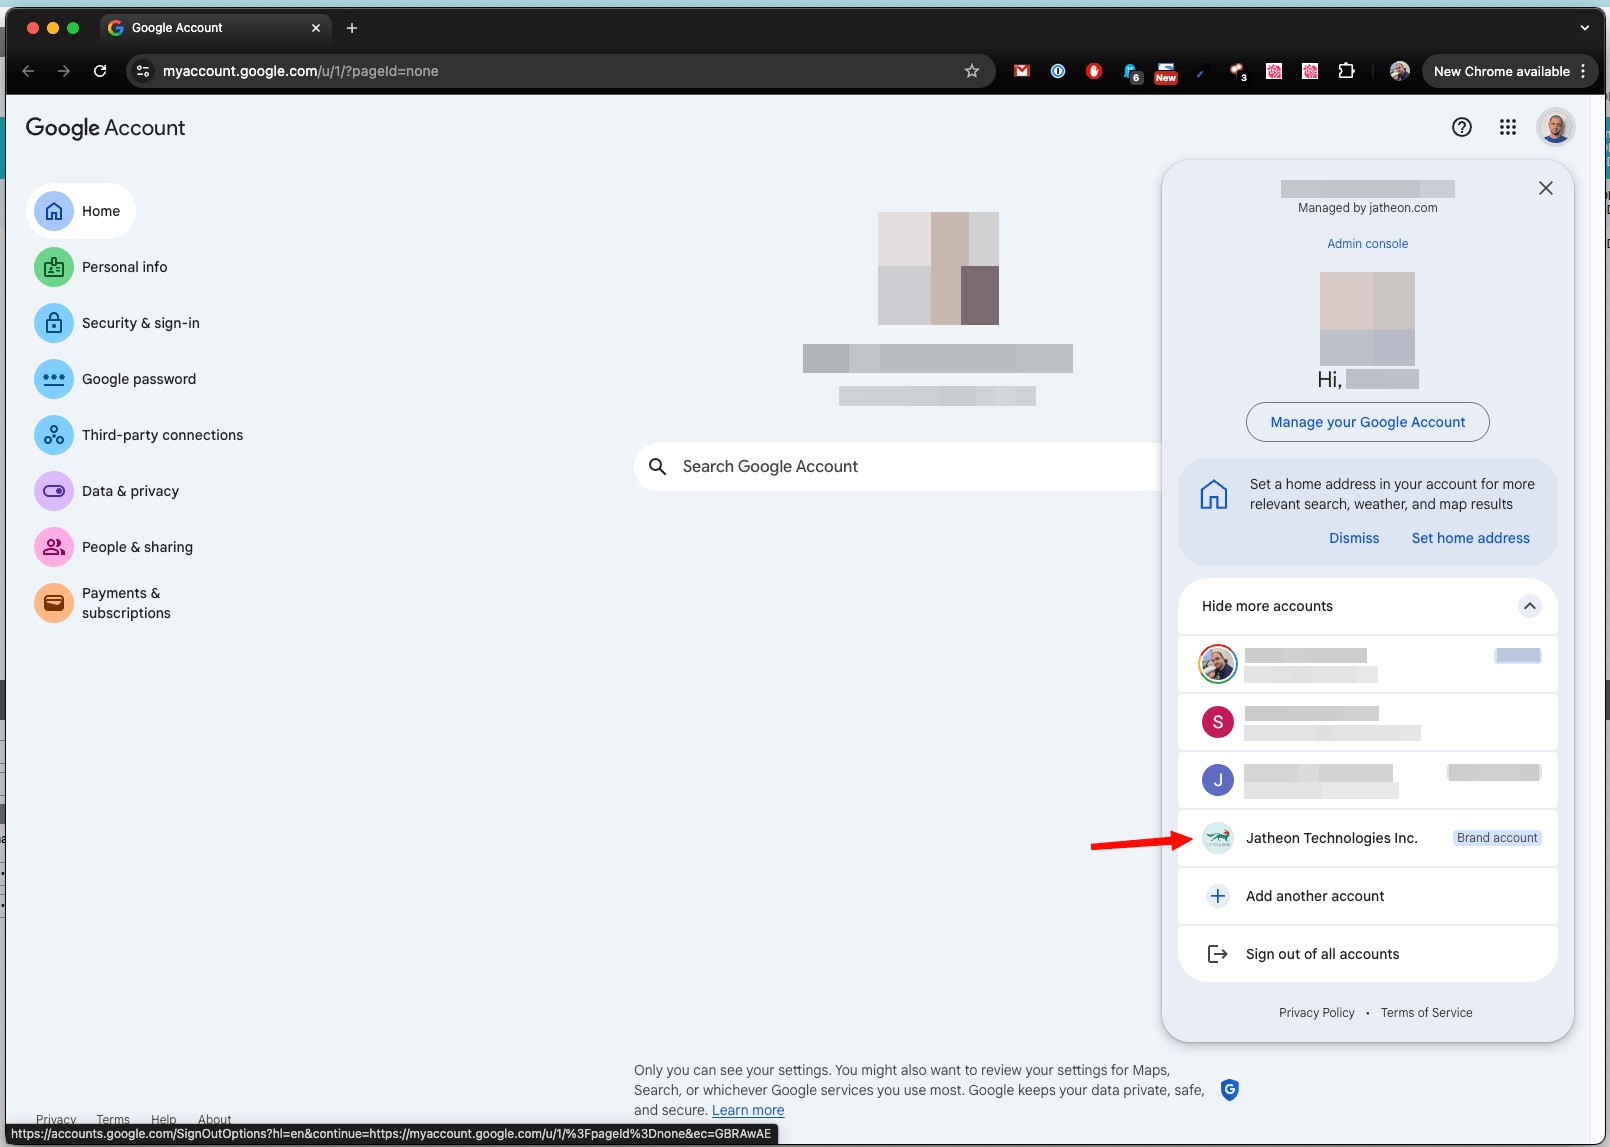Dismiss the home address suggestion
The image size is (1610, 1147).
[x=1354, y=538]
